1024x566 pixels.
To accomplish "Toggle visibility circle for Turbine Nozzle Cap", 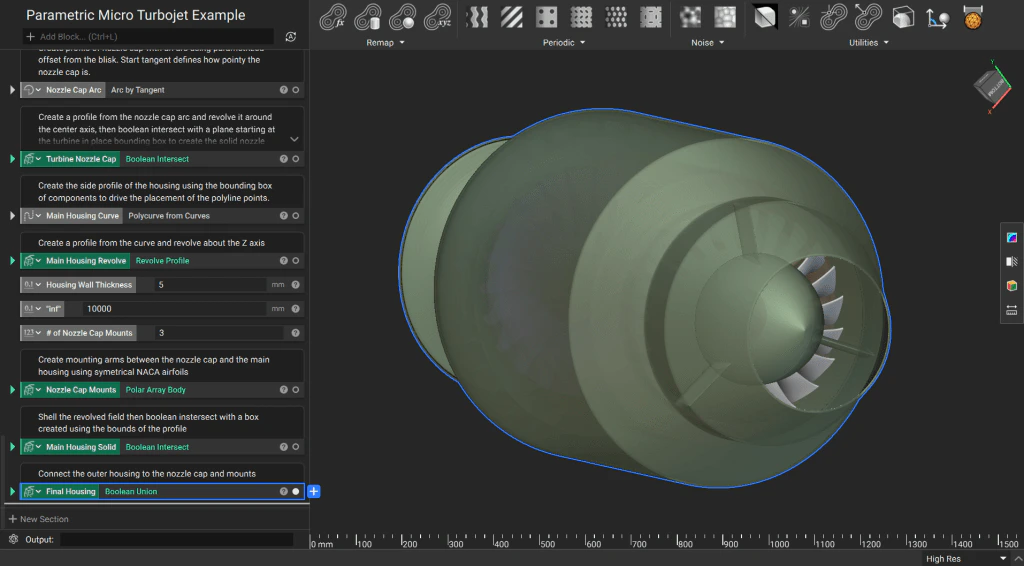I will click(x=296, y=159).
